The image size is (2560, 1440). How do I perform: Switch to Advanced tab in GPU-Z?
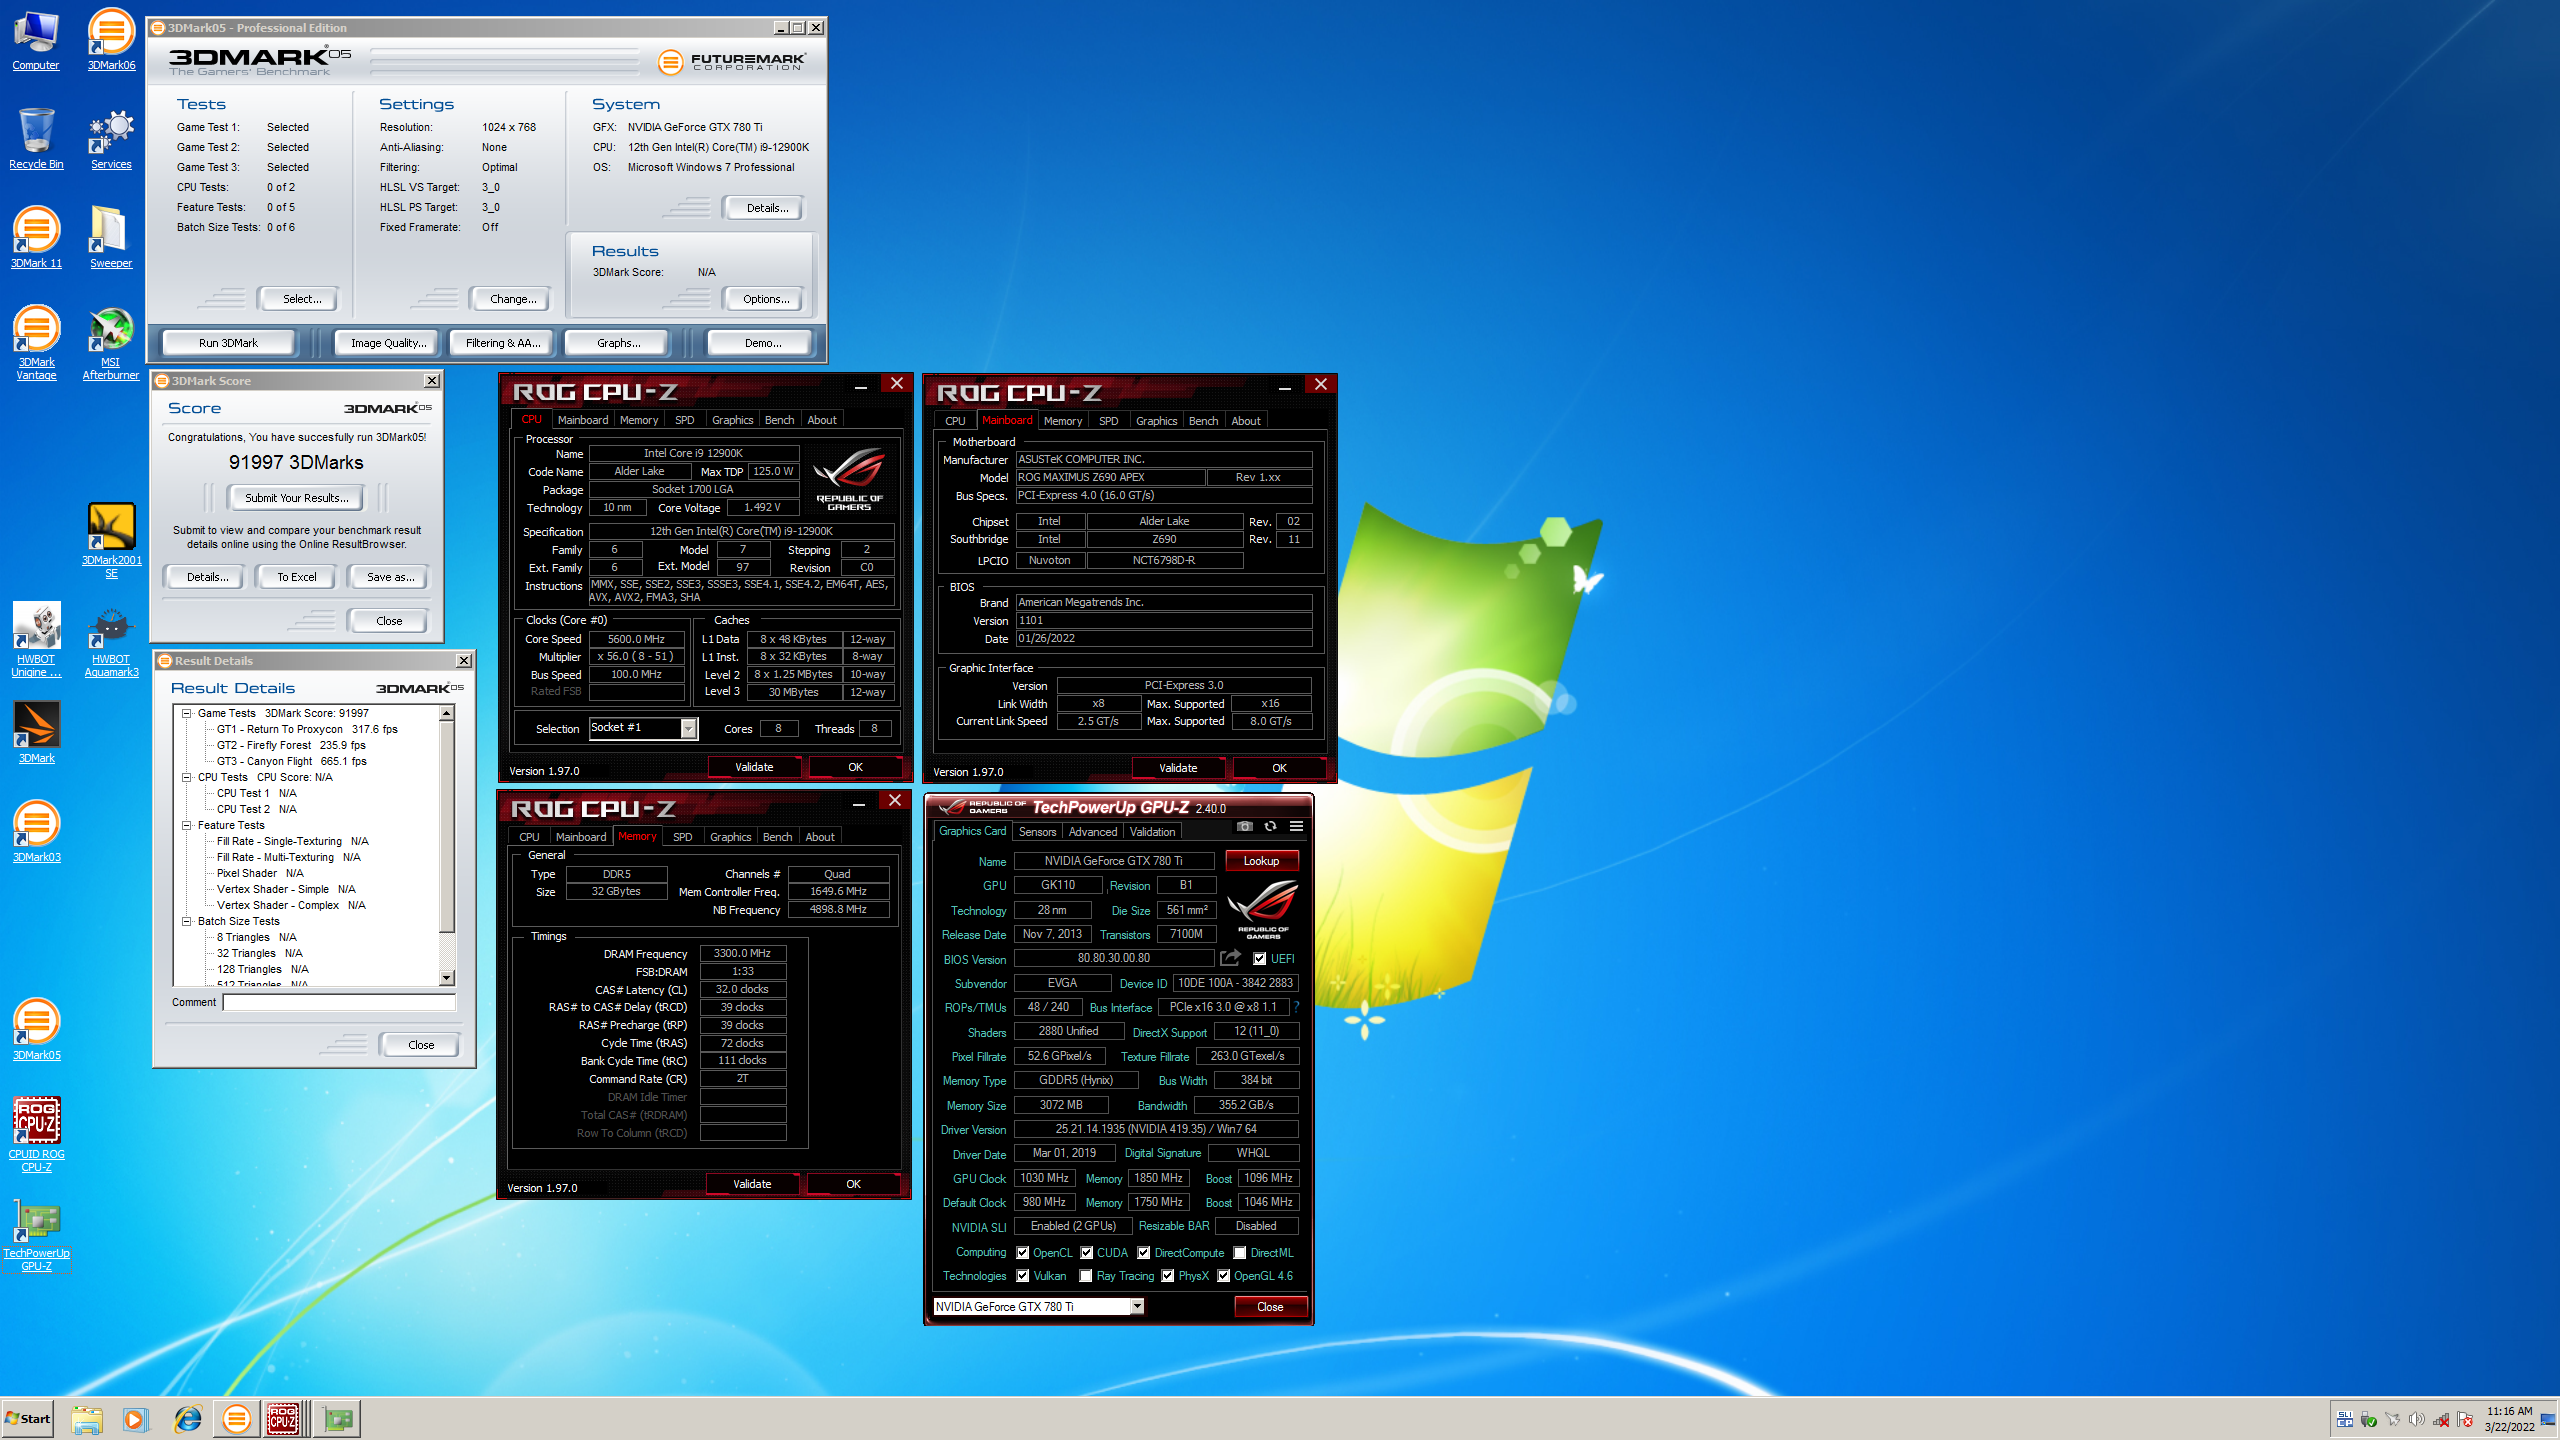point(1093,832)
